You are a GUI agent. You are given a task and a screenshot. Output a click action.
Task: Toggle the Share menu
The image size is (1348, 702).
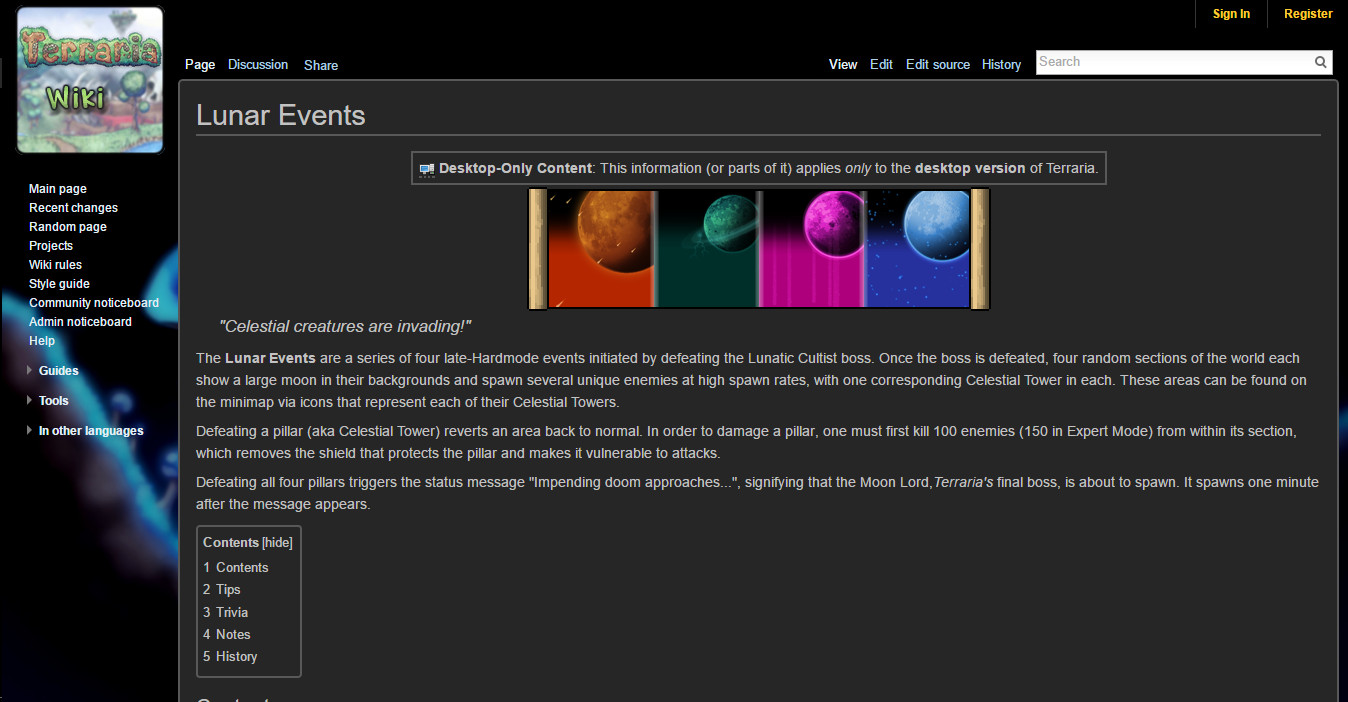coord(320,65)
